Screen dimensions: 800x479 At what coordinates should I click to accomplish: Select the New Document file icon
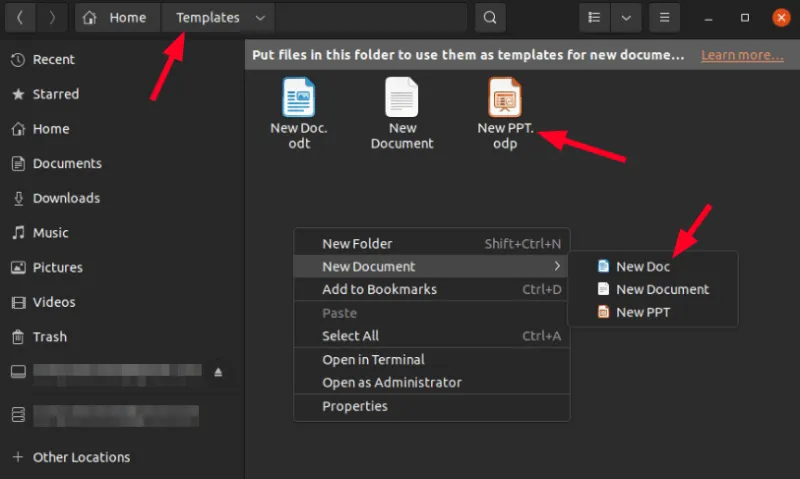402,98
